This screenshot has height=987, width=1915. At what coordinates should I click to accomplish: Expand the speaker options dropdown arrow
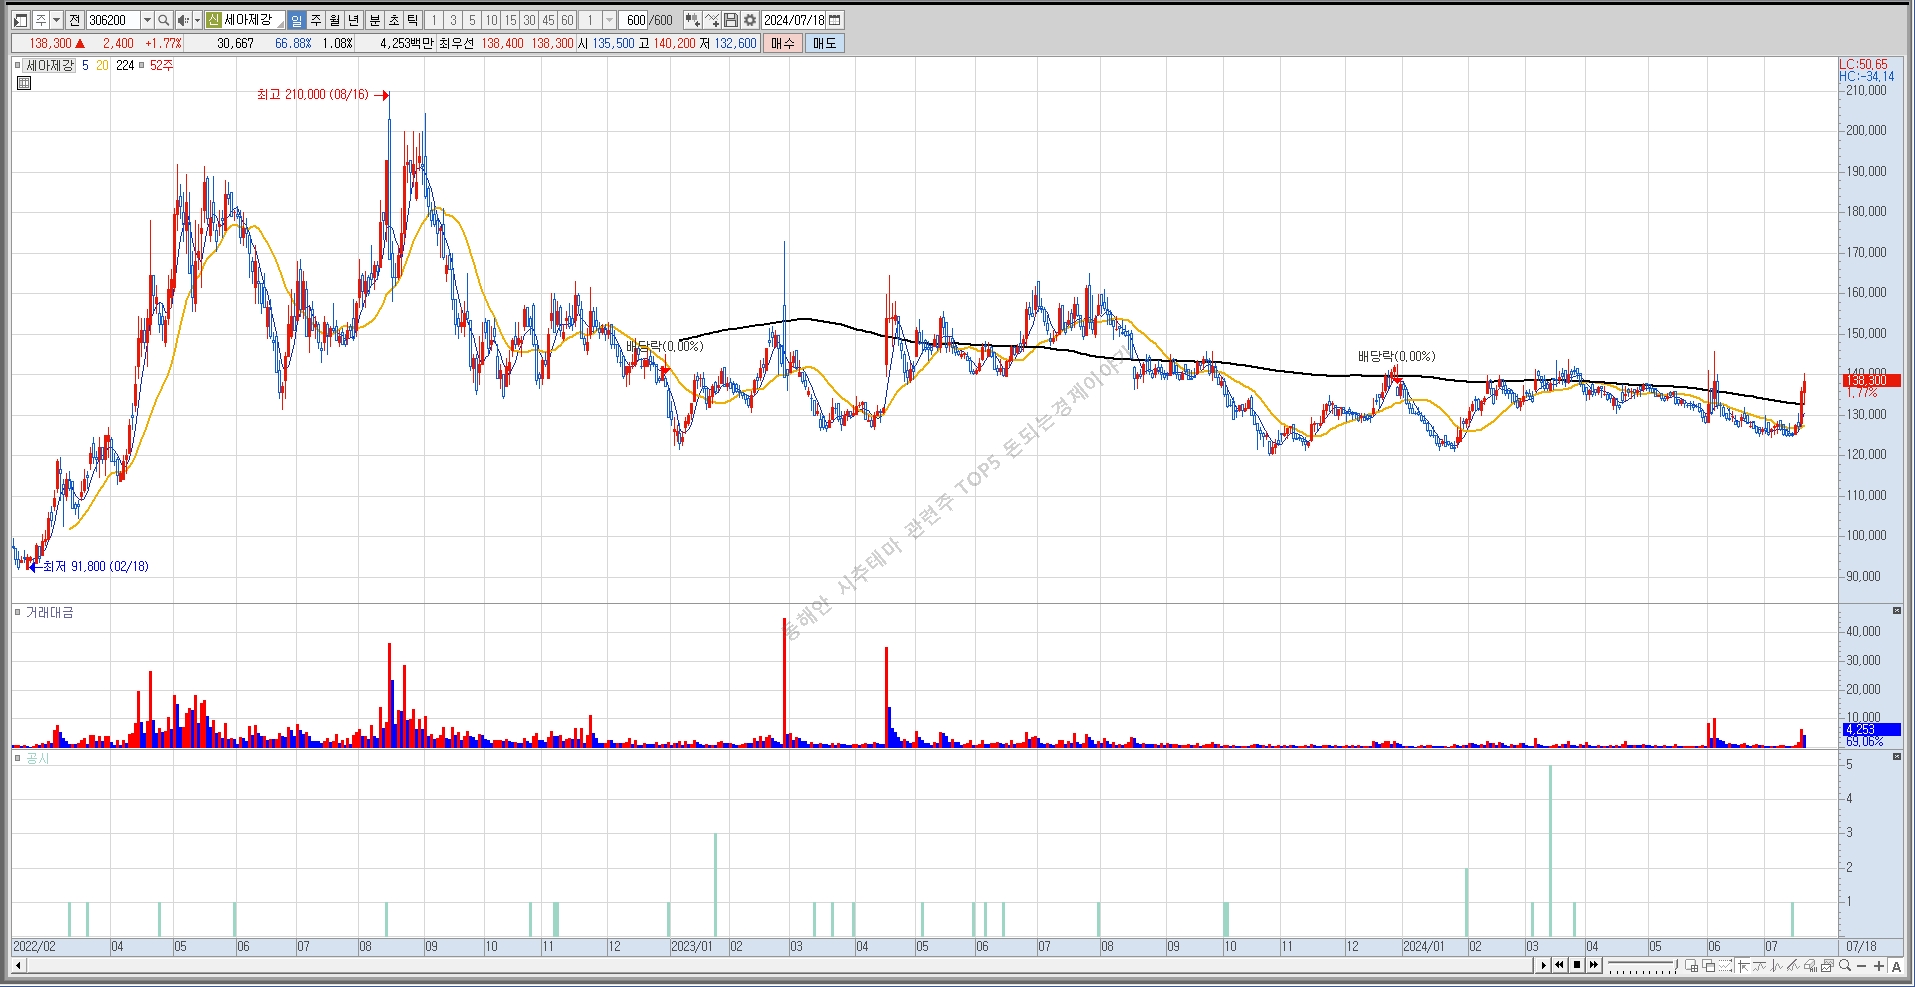pyautogui.click(x=197, y=20)
